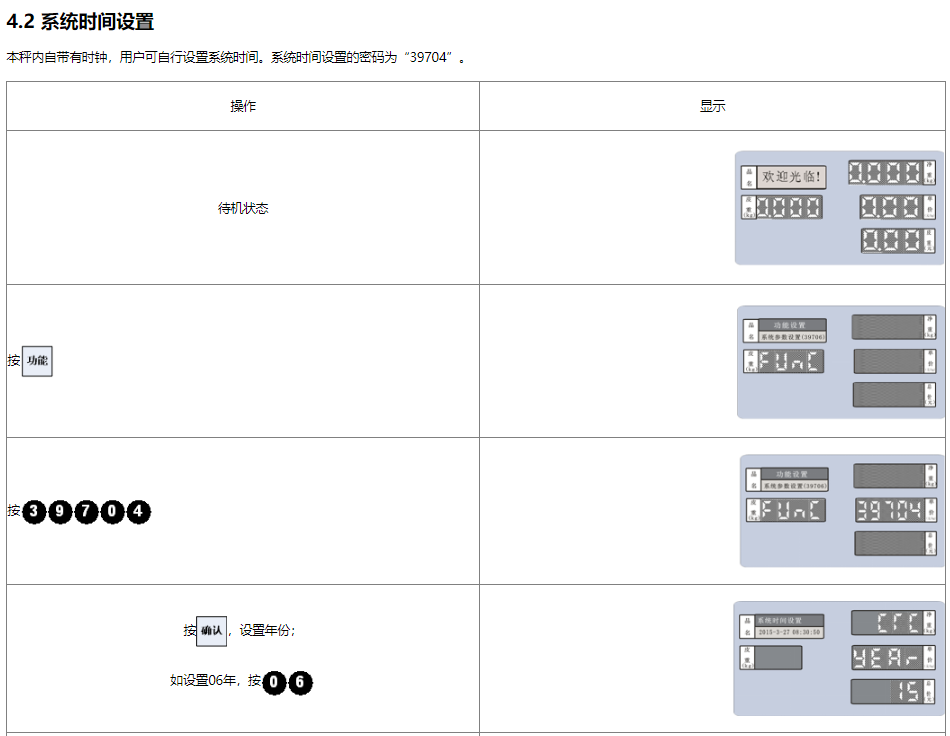Open the YEAR display image
Screen dimensions: 950x736
click(838, 658)
